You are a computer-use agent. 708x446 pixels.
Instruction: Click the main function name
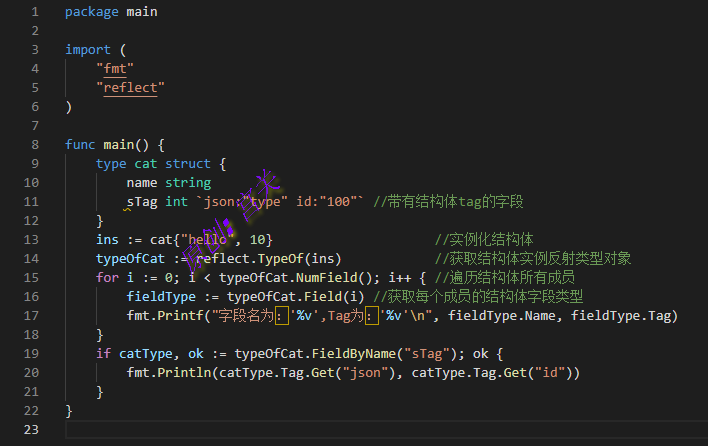tap(119, 144)
